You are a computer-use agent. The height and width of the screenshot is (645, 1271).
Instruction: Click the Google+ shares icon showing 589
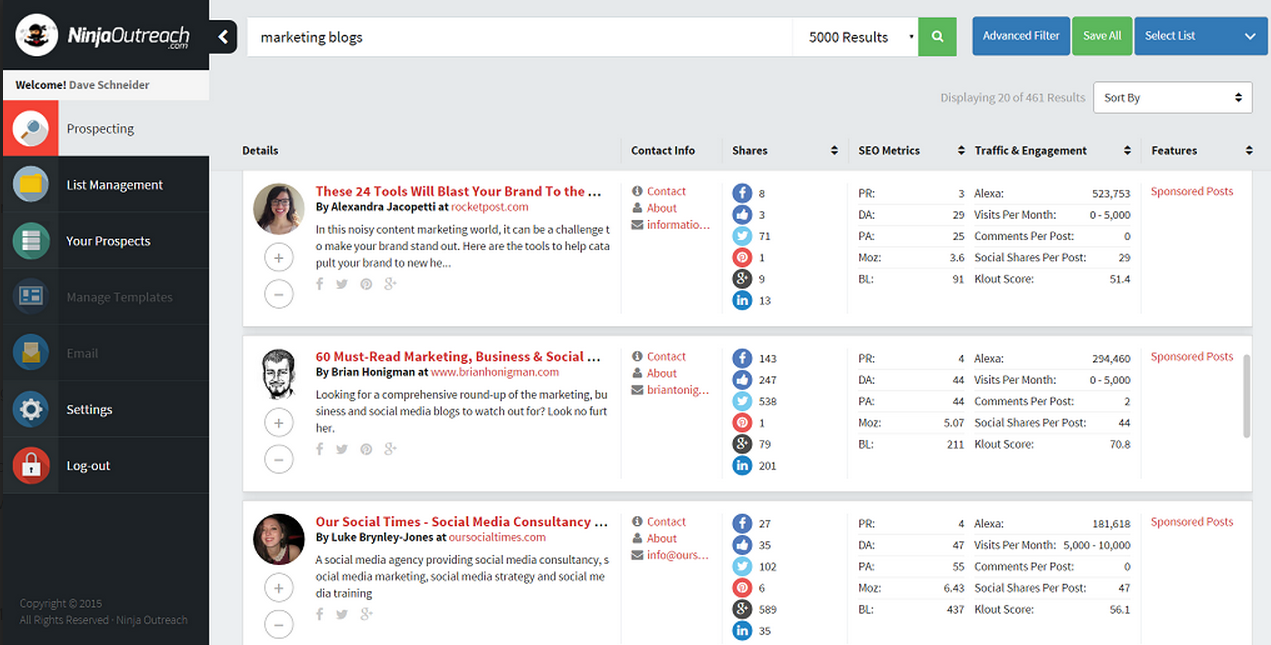742,609
